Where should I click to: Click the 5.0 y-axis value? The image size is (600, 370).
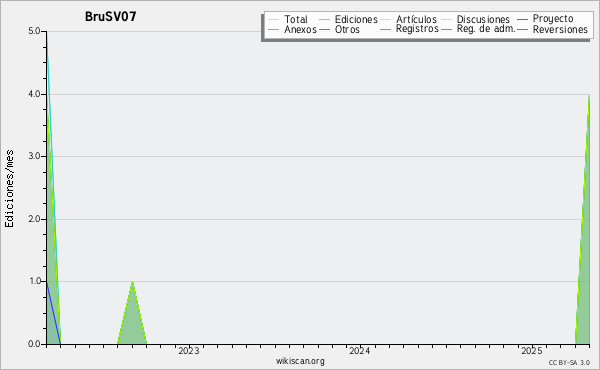click(34, 31)
